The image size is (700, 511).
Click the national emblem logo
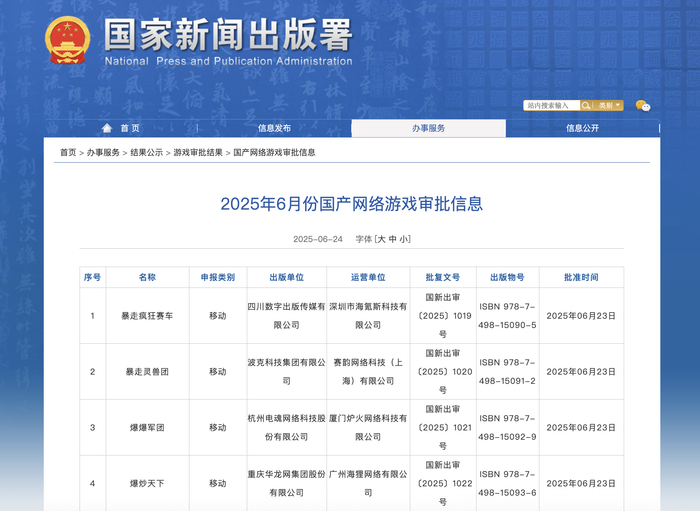coord(67,40)
